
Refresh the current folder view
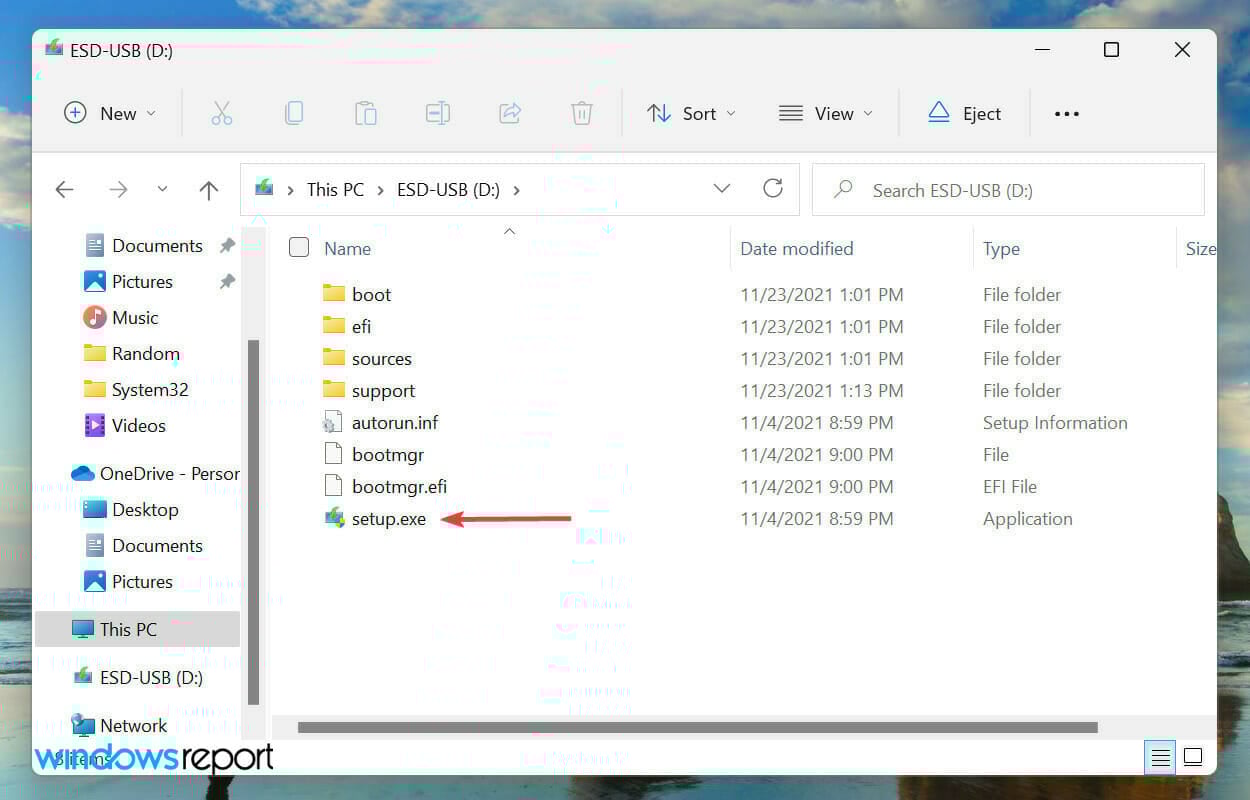[x=773, y=189]
